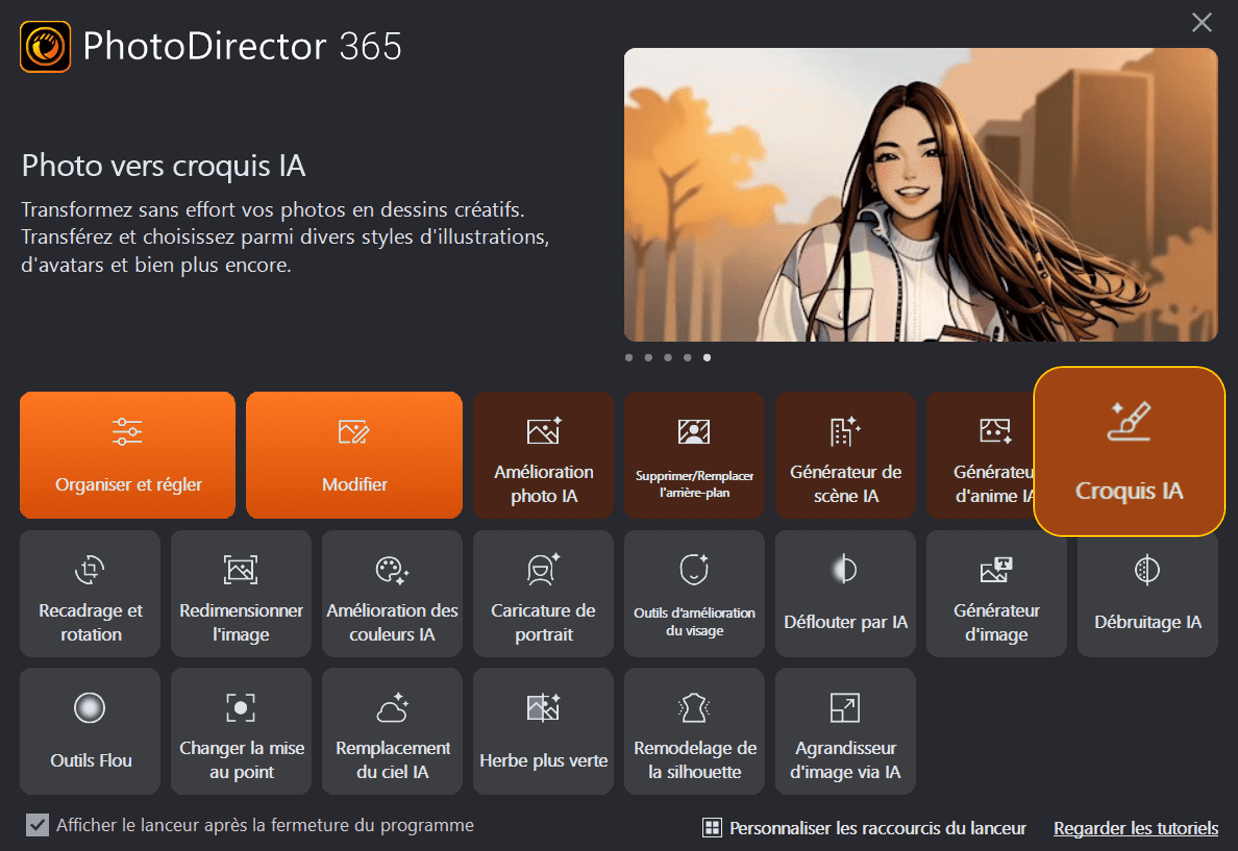Open Outils Flou tool

point(90,731)
